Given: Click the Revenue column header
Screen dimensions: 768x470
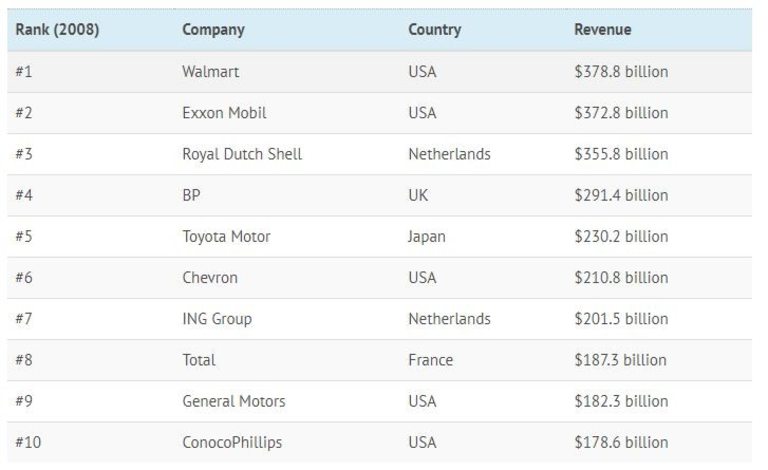Looking at the screenshot, I should point(602,30).
